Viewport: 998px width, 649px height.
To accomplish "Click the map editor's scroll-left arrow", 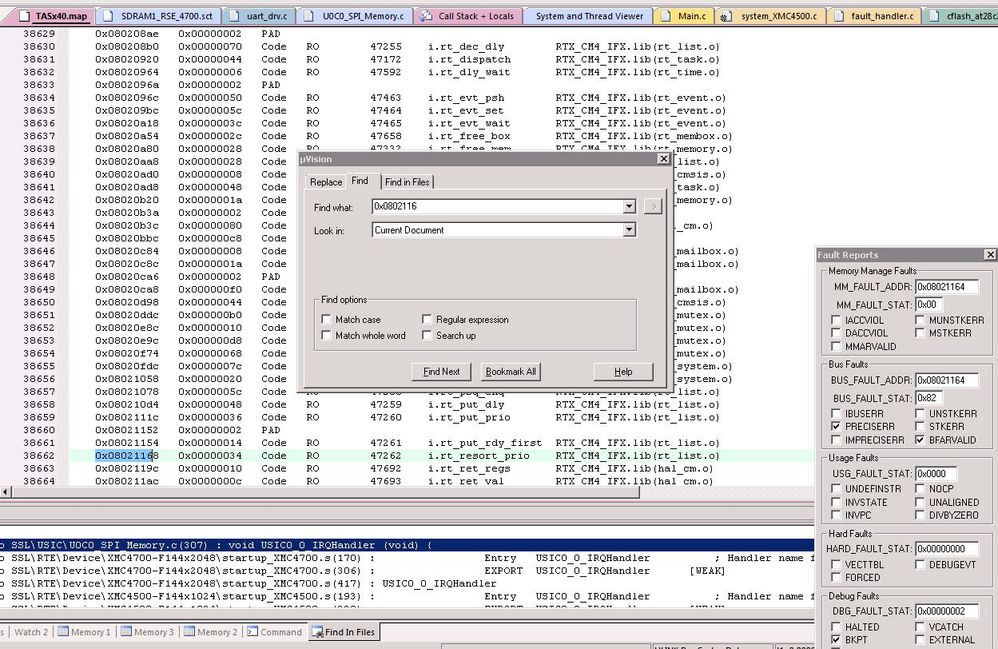I will (6, 492).
